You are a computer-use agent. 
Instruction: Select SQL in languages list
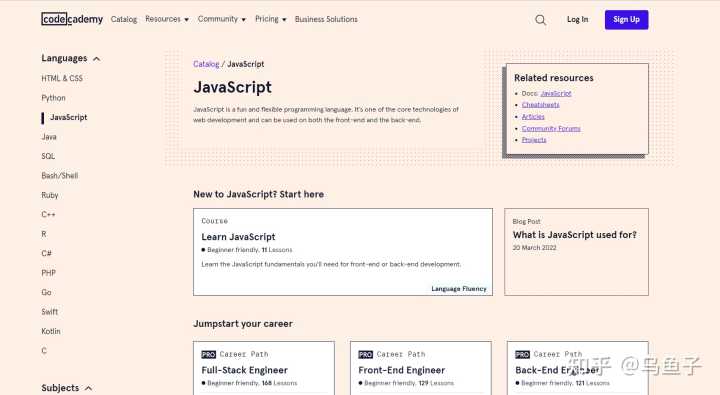[x=48, y=156]
